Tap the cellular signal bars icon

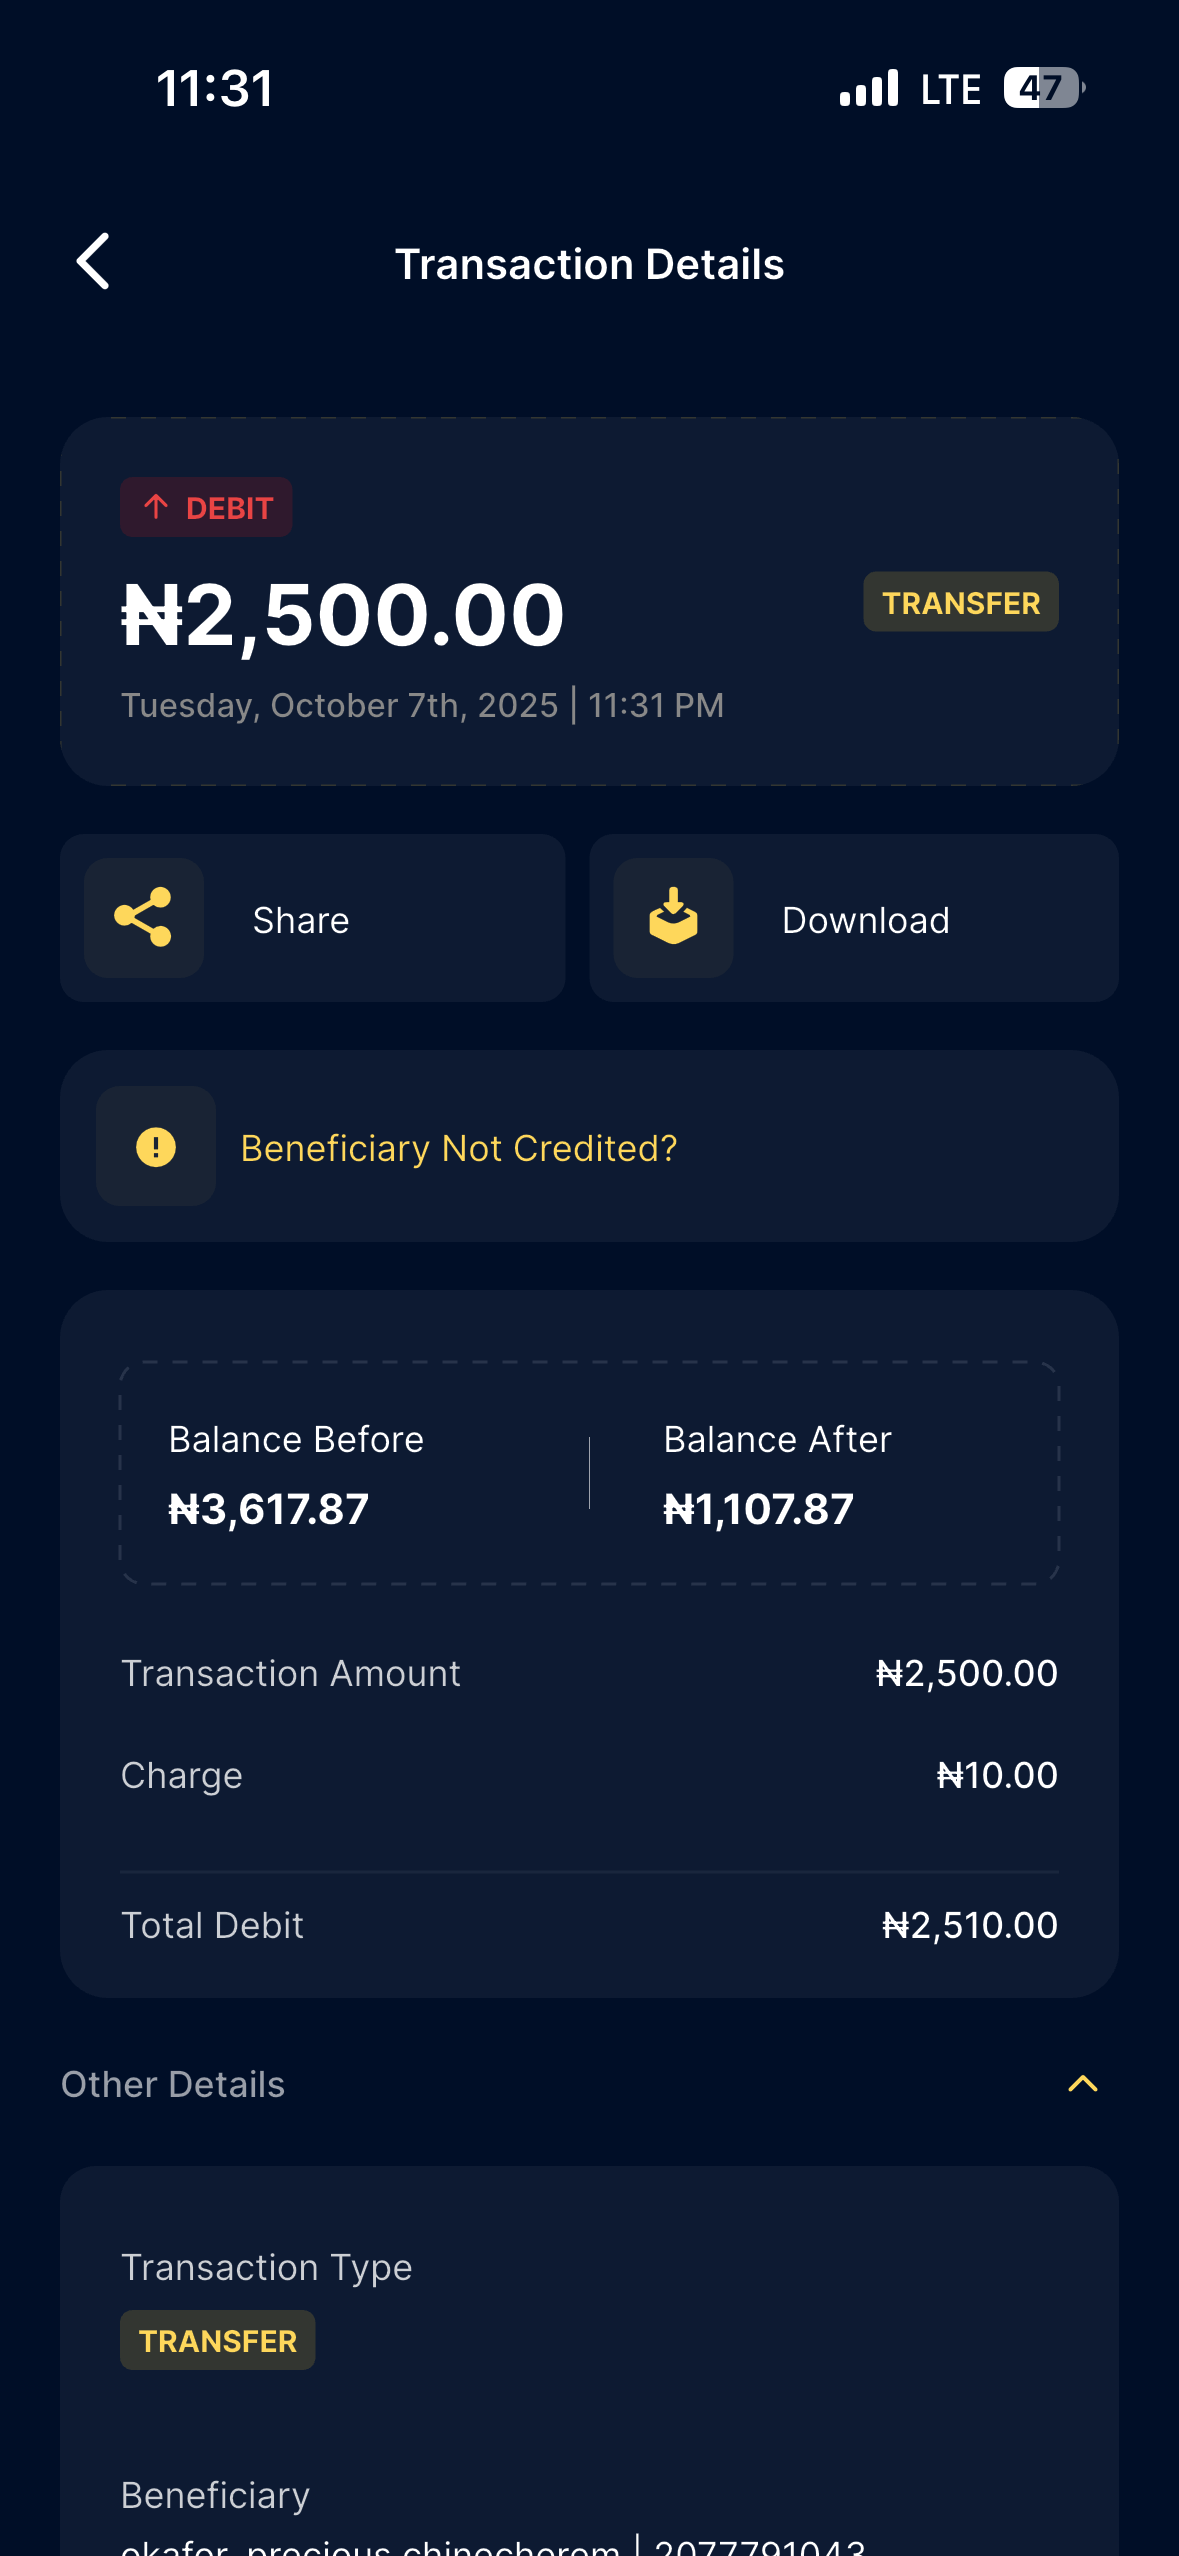click(869, 88)
